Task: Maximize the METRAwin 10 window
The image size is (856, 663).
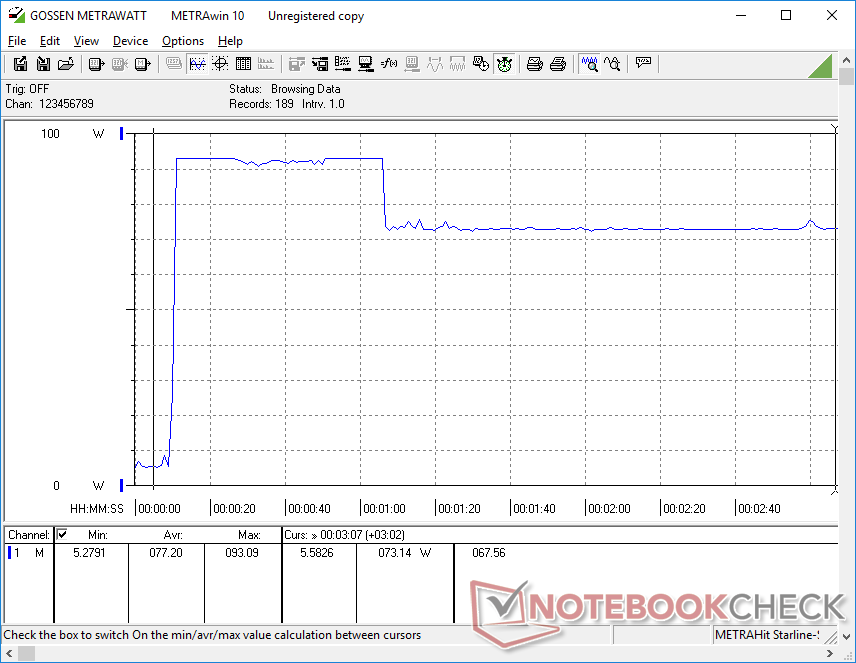Action: click(x=786, y=15)
